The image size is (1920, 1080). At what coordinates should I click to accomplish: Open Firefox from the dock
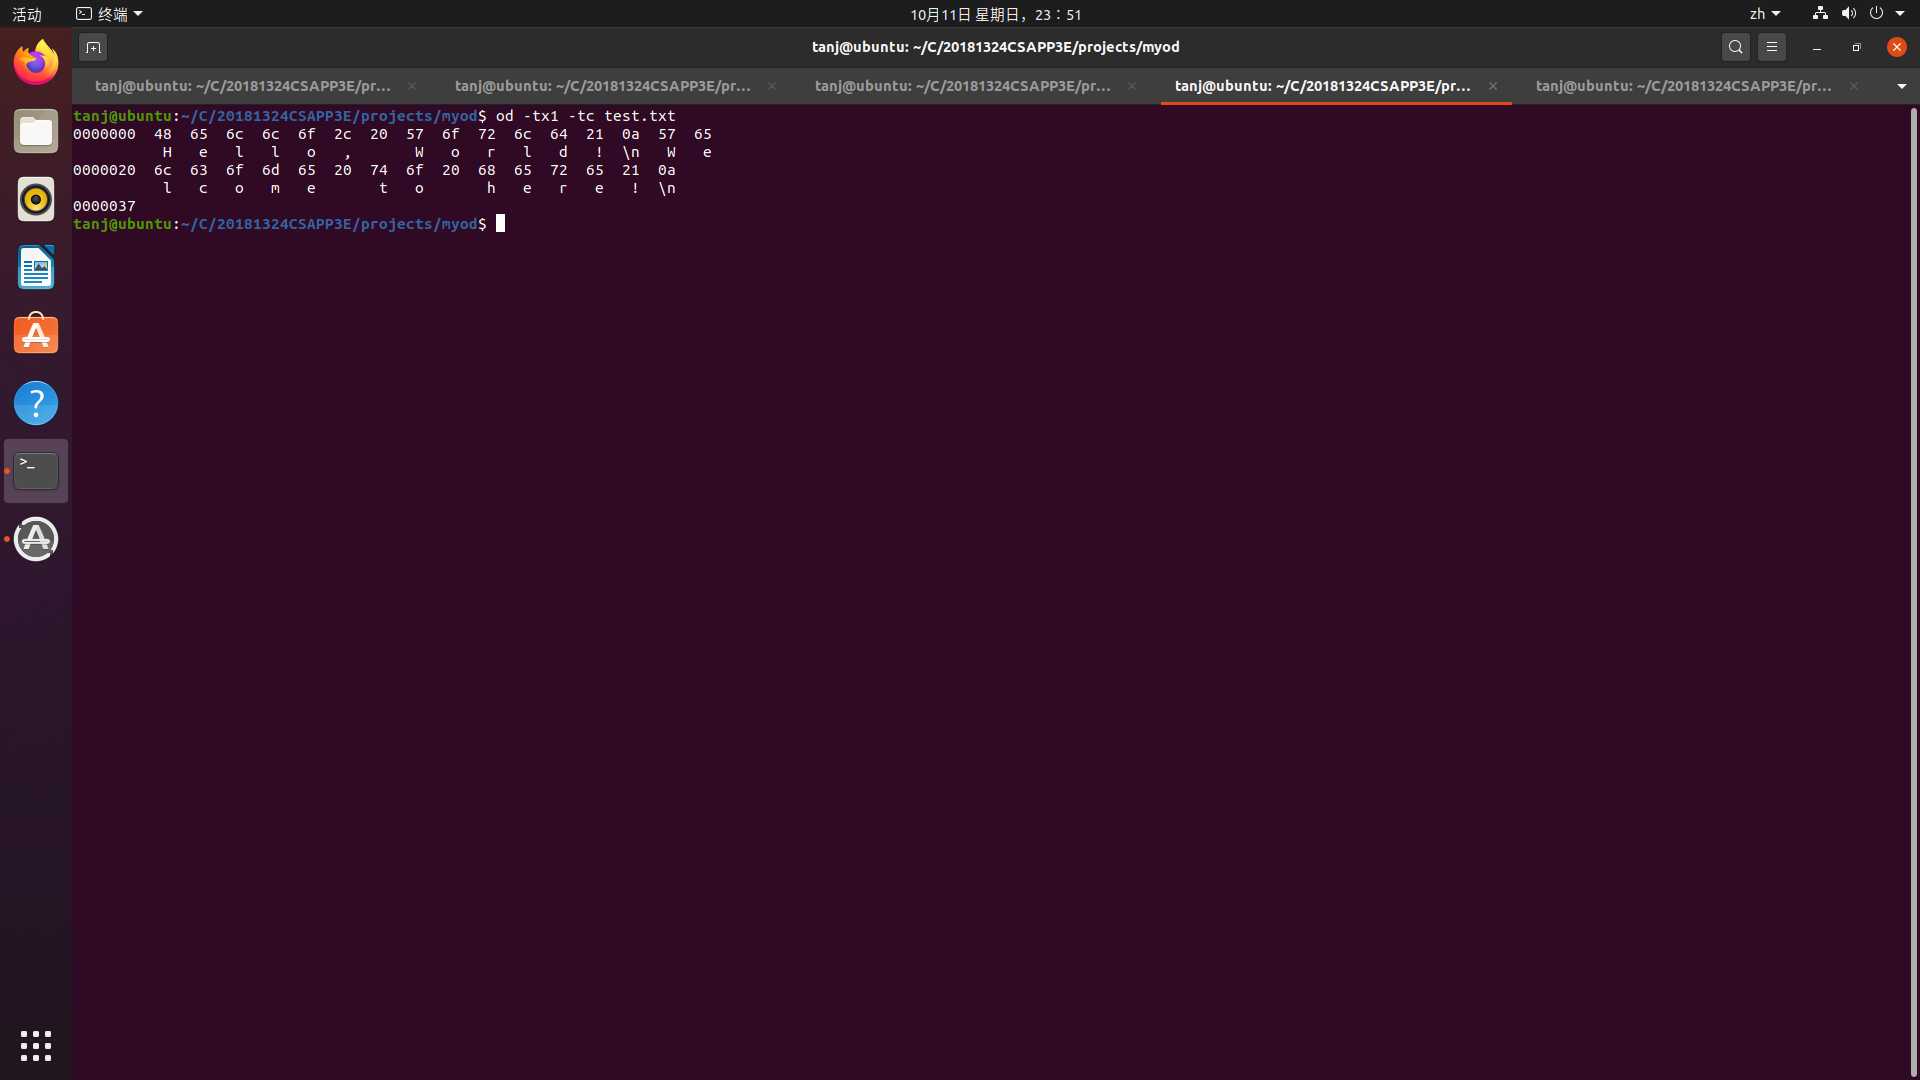[x=36, y=63]
